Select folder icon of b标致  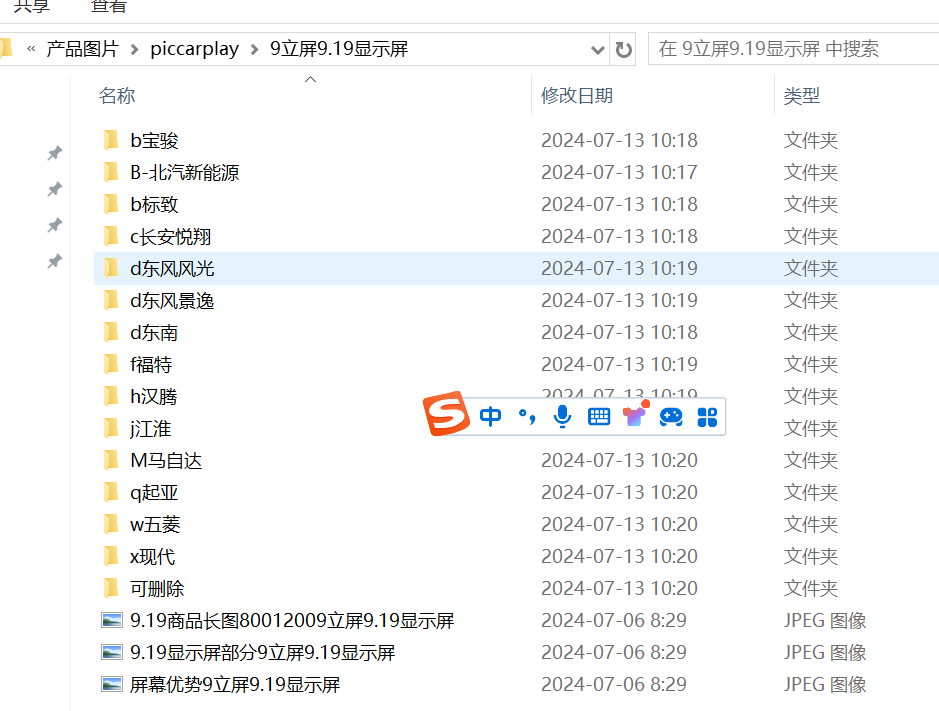[111, 204]
